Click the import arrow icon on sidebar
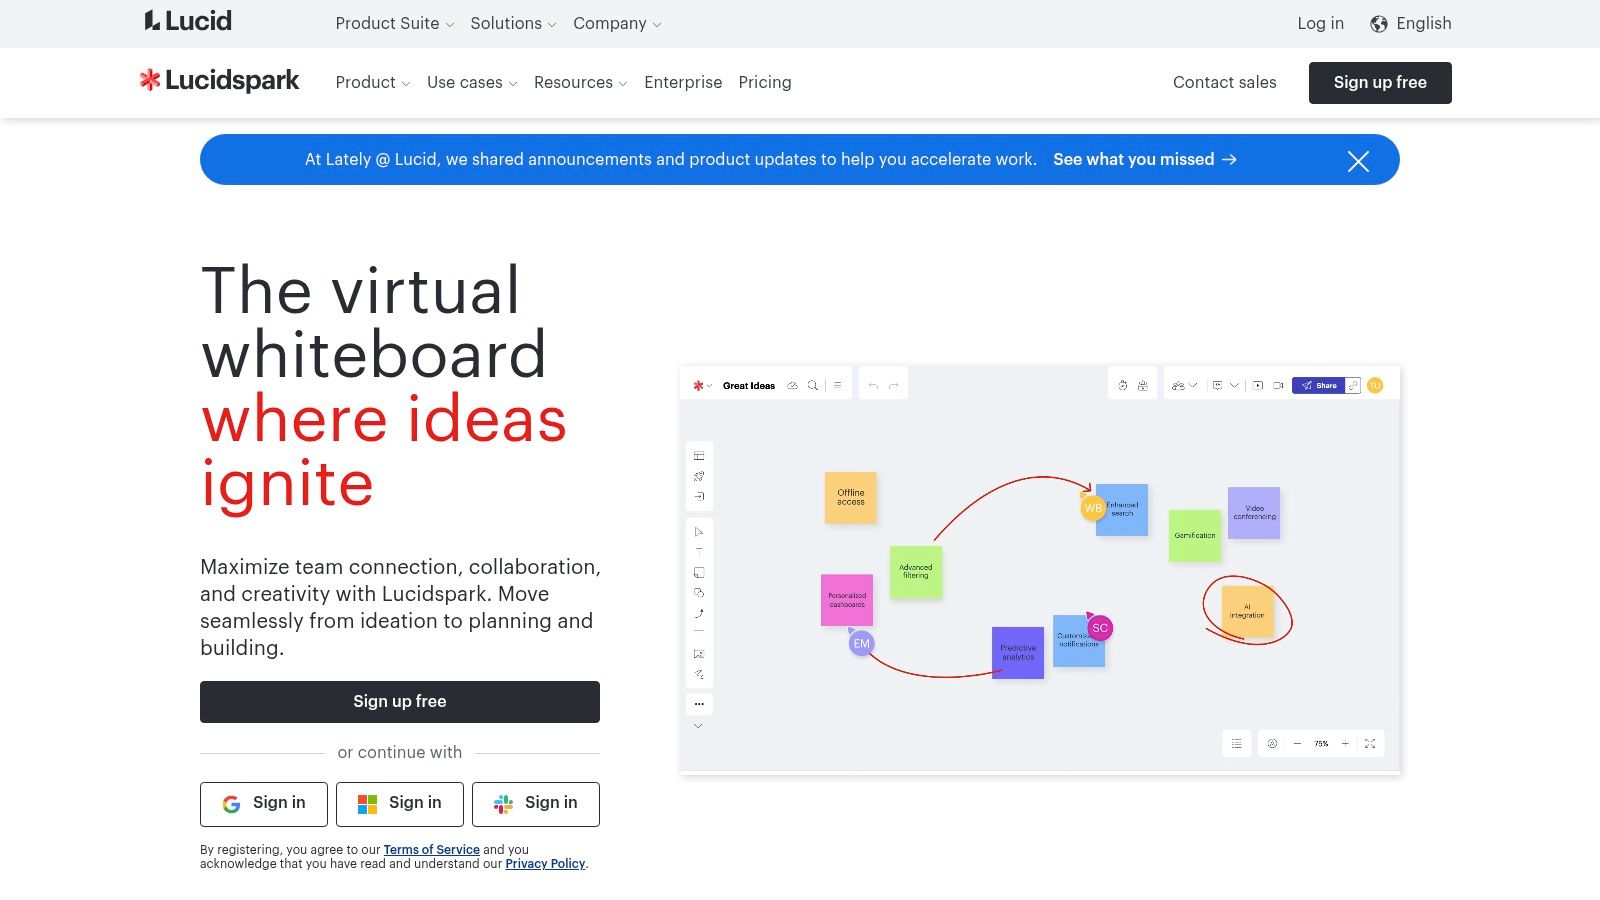Screen dimensions: 1600x900 [x=699, y=496]
